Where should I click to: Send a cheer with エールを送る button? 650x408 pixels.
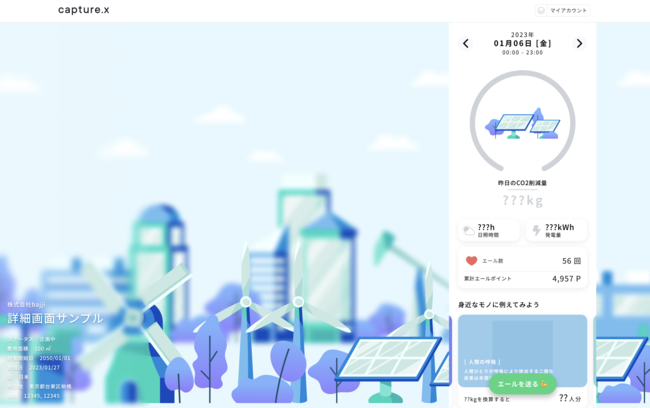(x=522, y=384)
